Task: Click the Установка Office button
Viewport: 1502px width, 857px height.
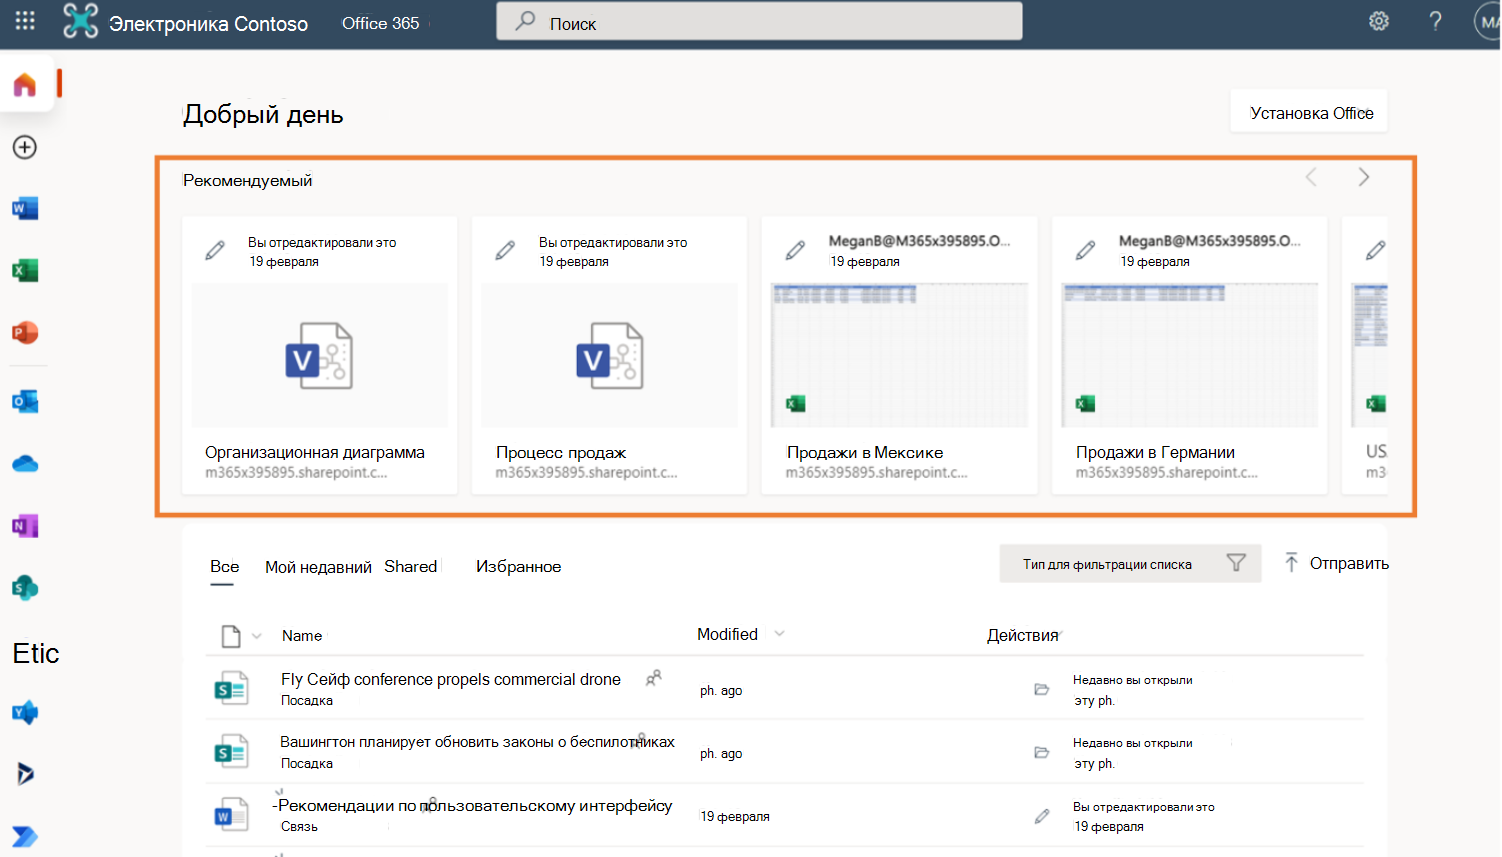Action: click(1309, 112)
